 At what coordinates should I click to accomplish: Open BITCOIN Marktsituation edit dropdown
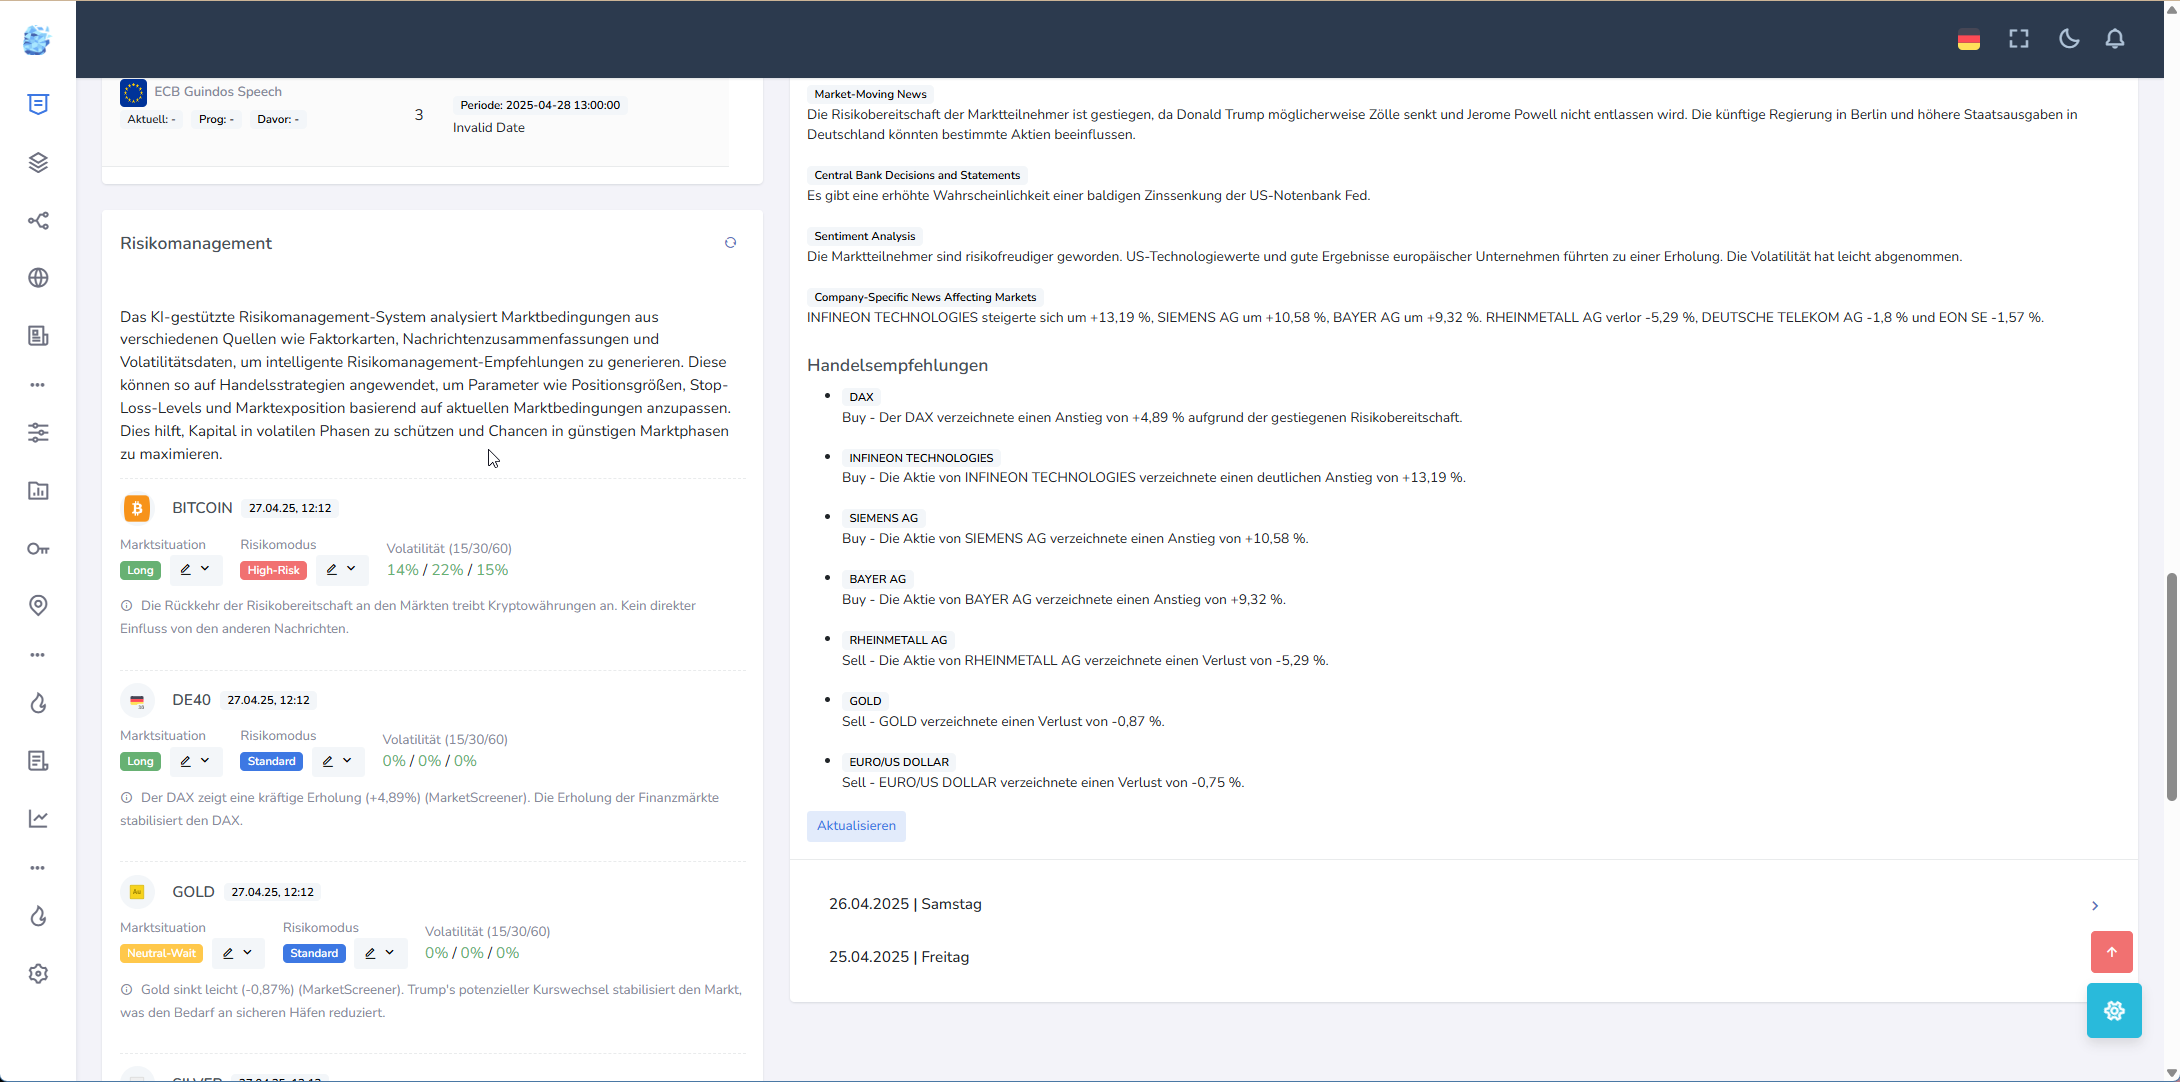tap(195, 570)
